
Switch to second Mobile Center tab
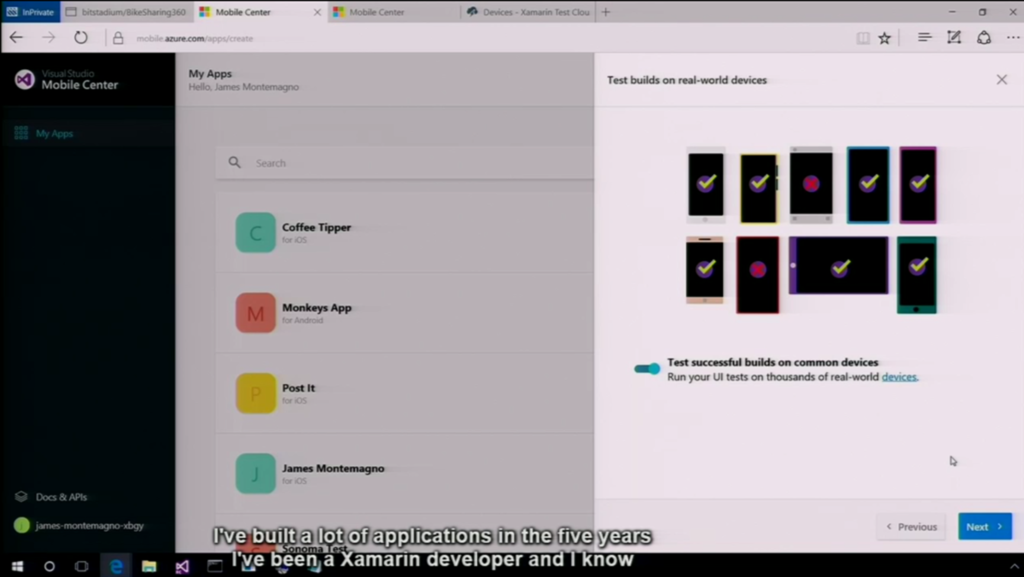(x=394, y=12)
